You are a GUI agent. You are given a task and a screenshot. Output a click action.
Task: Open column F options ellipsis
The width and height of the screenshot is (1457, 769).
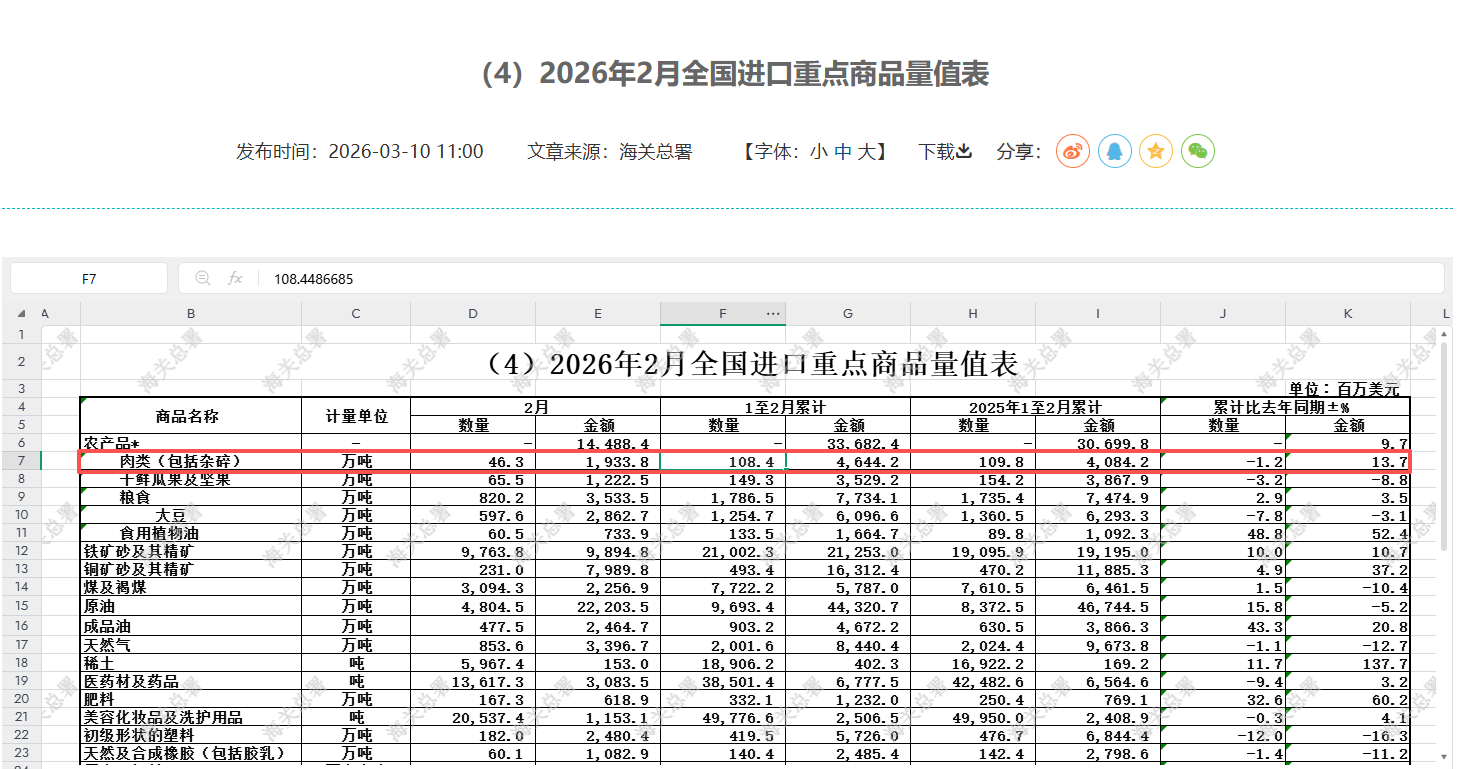[x=772, y=314]
